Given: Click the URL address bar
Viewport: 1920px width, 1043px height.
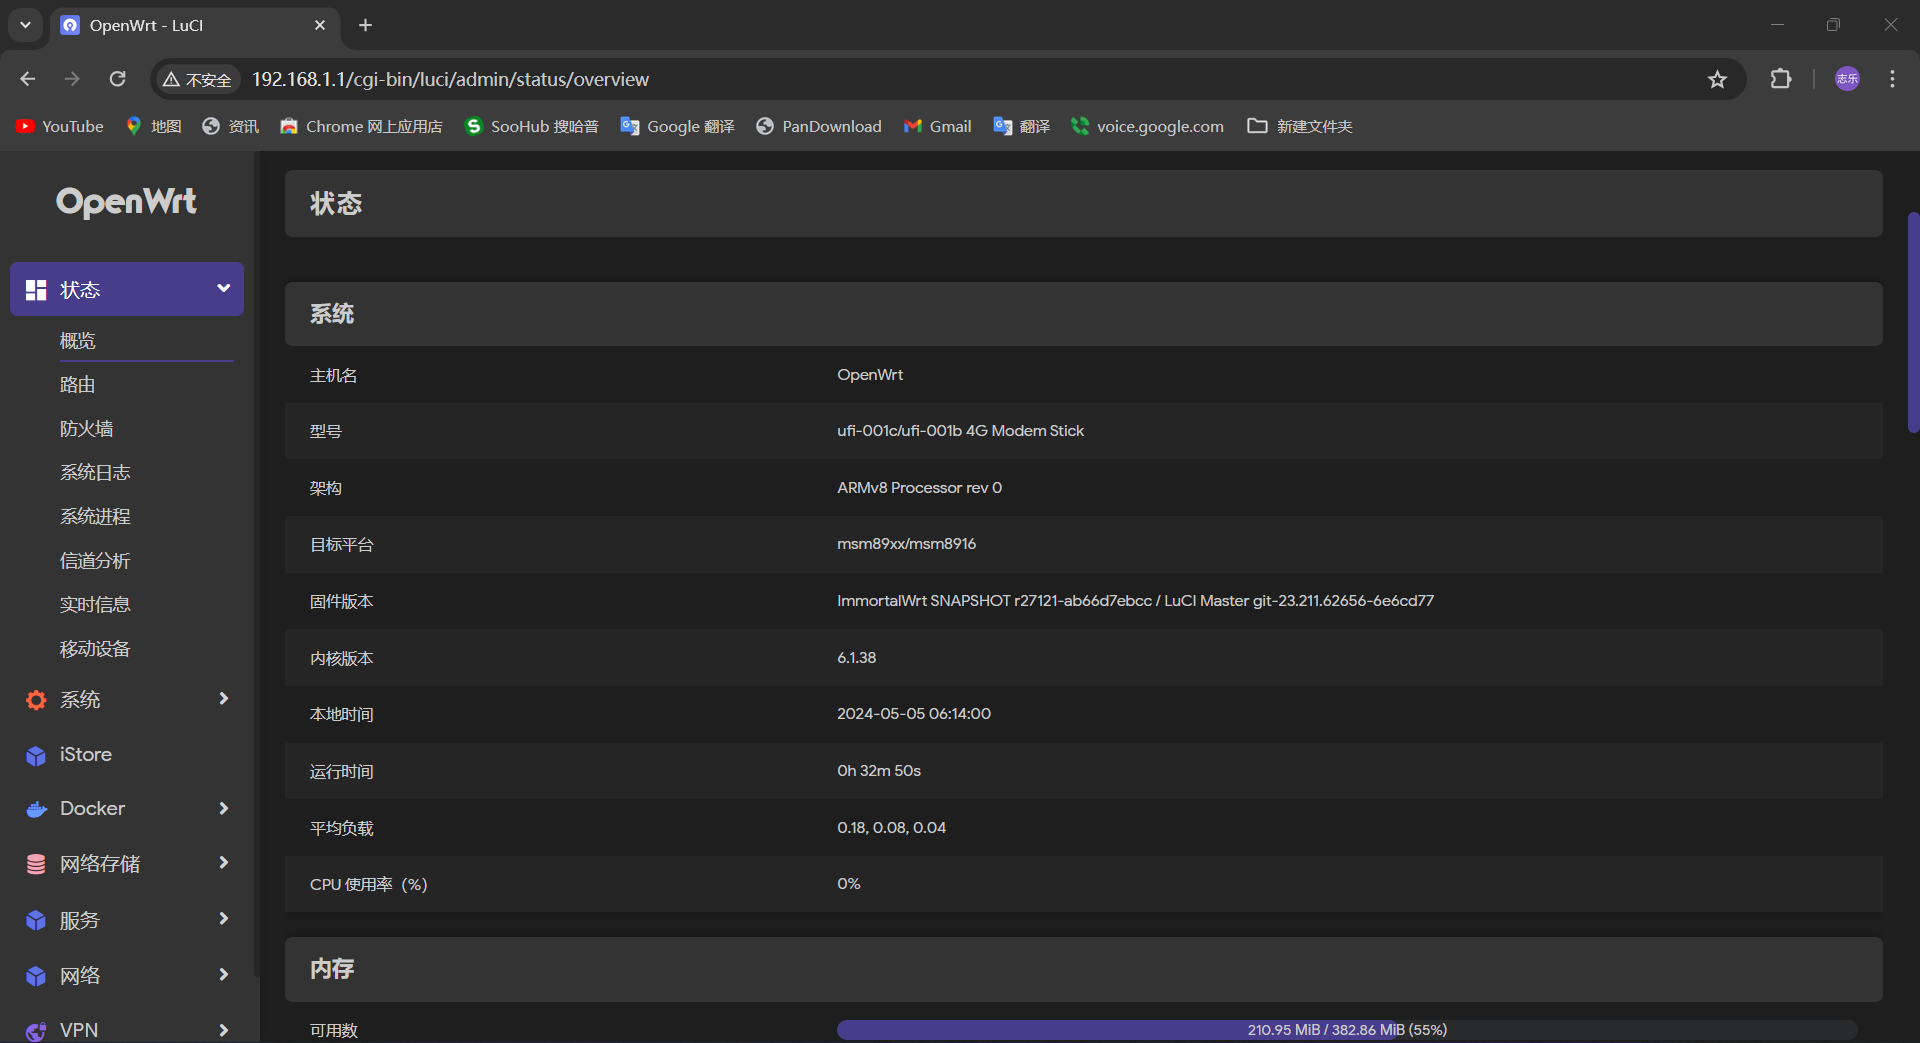Looking at the screenshot, I should point(900,79).
